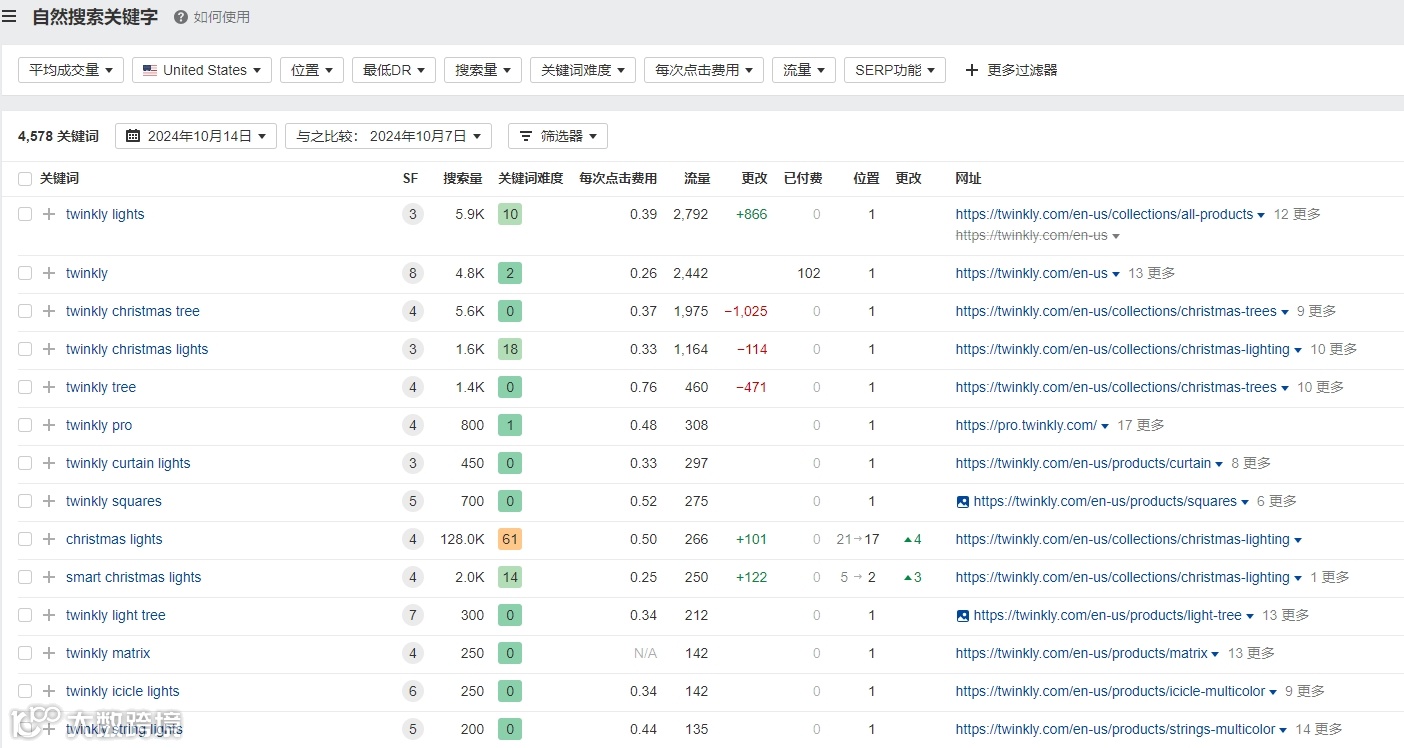This screenshot has width=1404, height=748.
Task: Click the plus icon beside twinkly curtain lights
Action: [49, 463]
